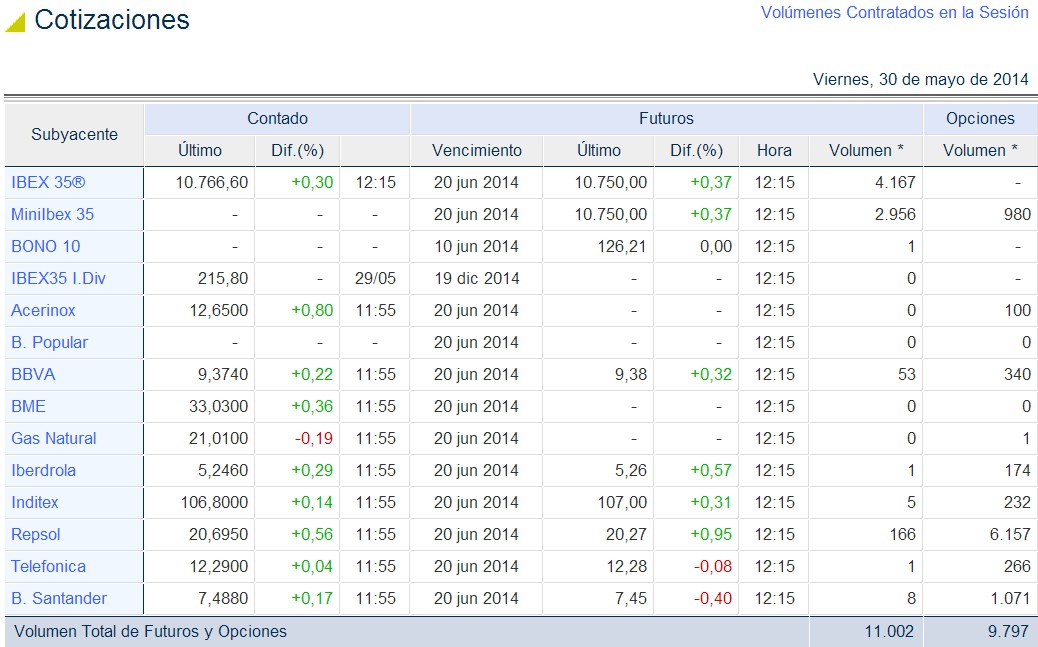The width and height of the screenshot is (1038, 647).
Task: Click IBEX35 I.Div expiry '19 dic 2014'
Action: 477,278
